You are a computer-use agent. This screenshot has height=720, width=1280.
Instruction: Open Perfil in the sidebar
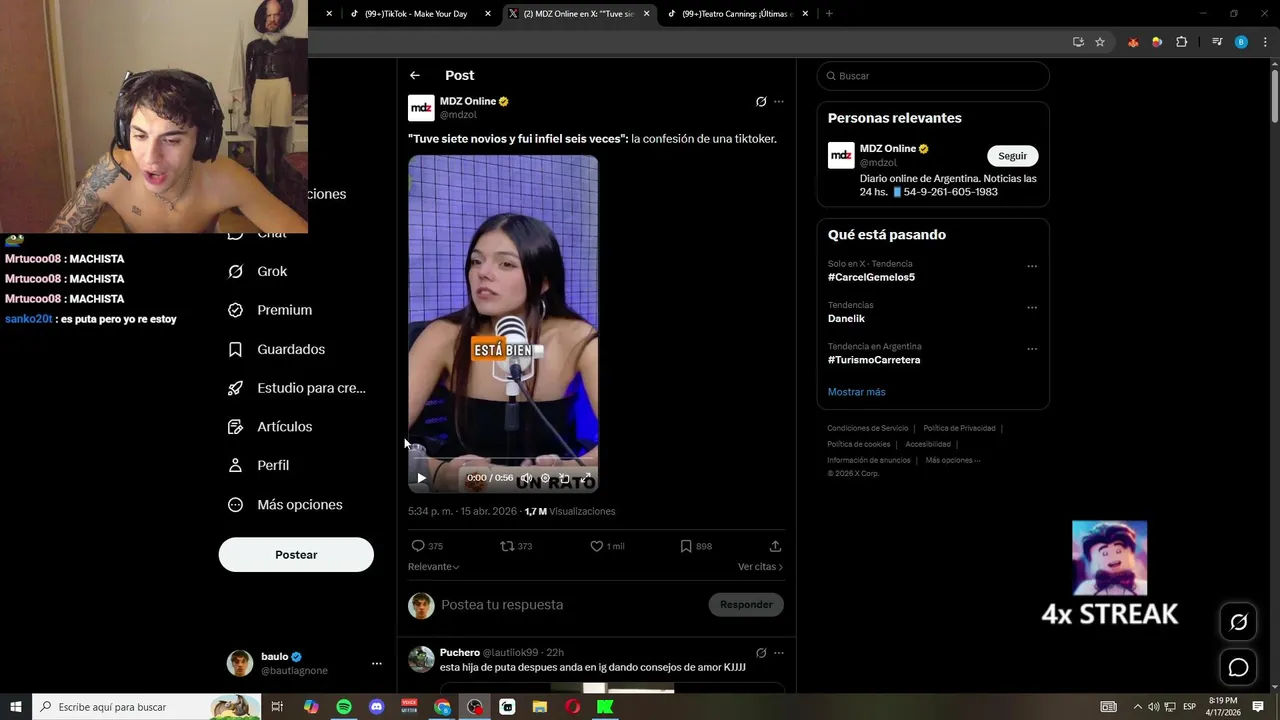[x=259, y=465]
